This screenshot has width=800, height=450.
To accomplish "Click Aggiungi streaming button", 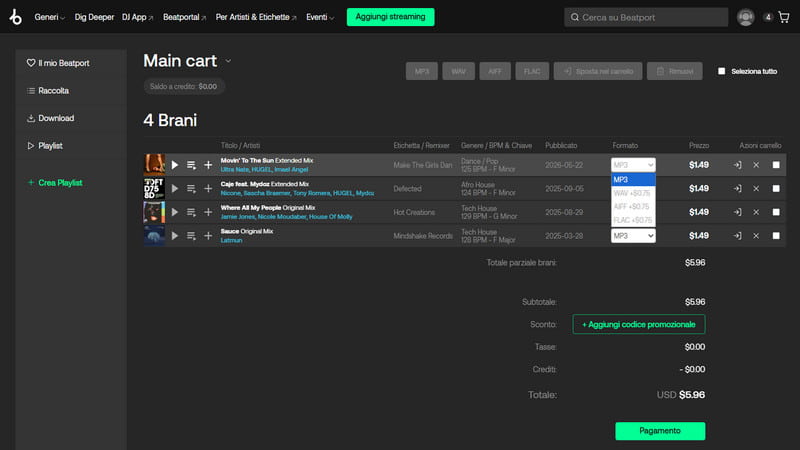I will [390, 17].
